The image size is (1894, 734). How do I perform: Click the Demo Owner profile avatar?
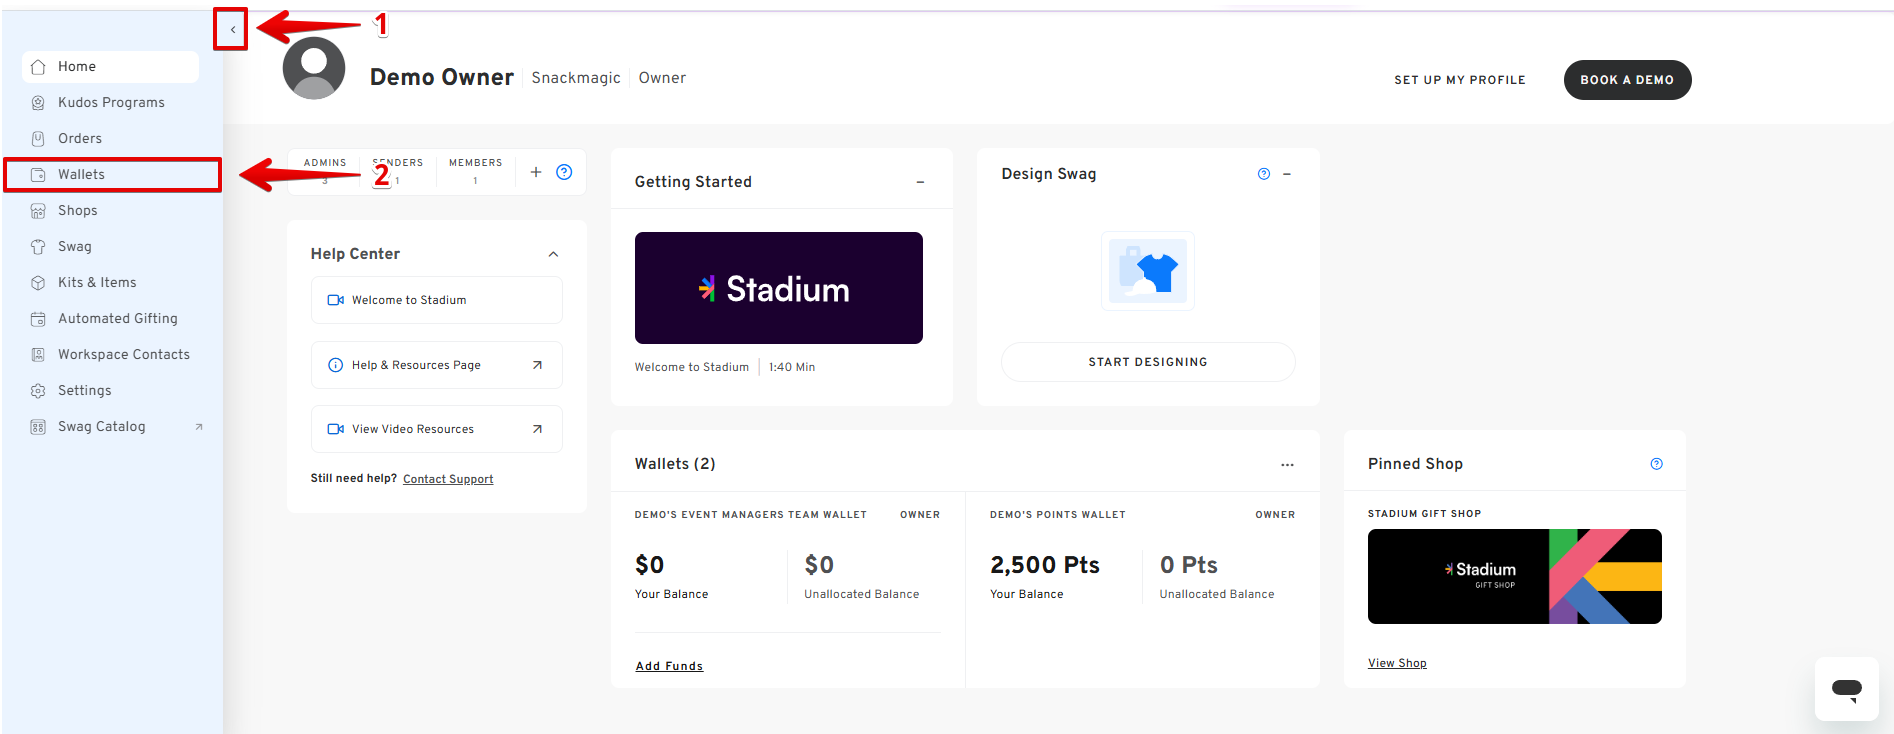pos(314,69)
